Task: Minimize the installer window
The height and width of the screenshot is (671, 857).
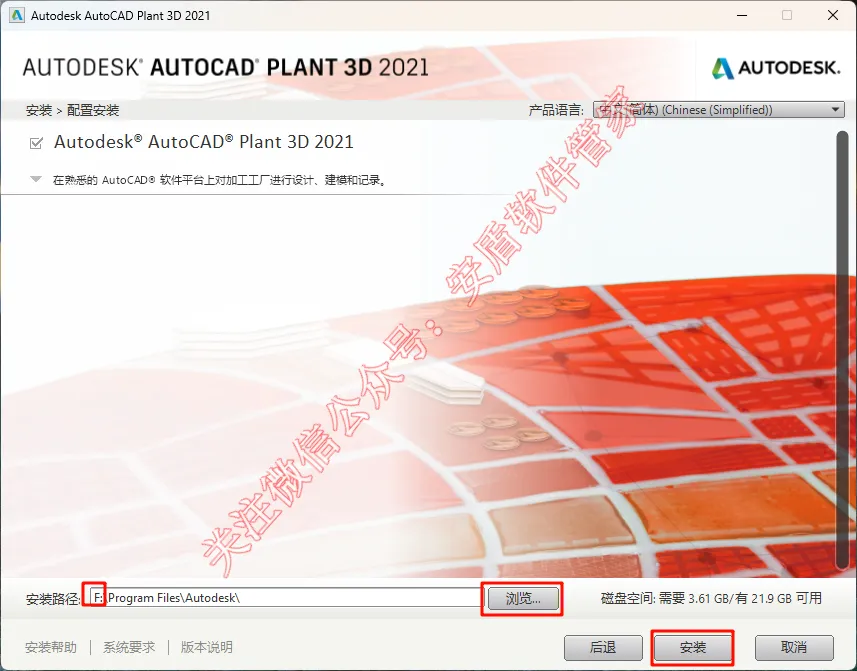Action: click(742, 15)
